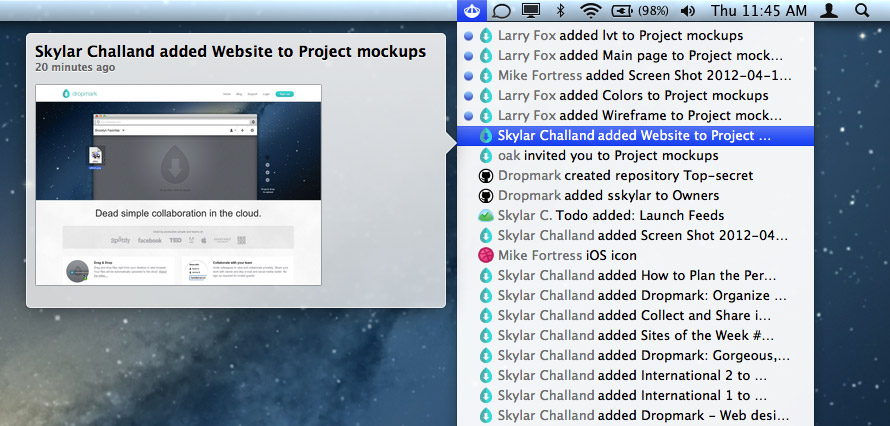Open the Wi-Fi status menu
This screenshot has width=890, height=426.
(591, 10)
